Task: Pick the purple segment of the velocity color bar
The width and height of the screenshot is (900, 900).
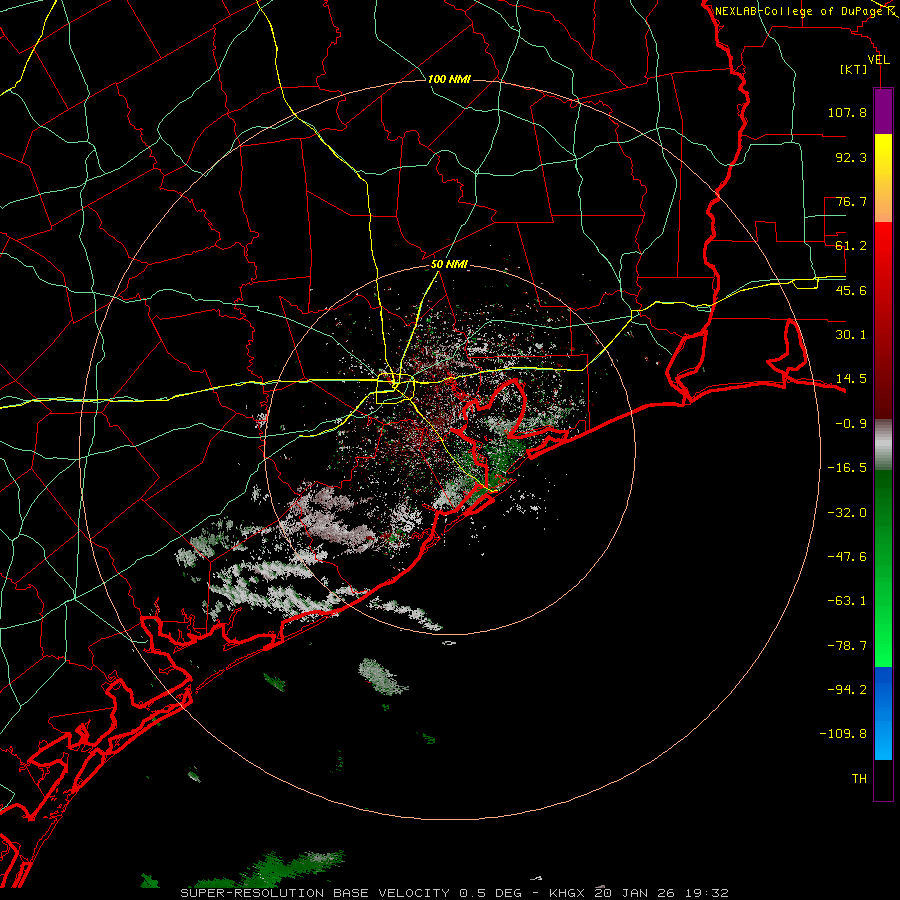Action: [883, 111]
